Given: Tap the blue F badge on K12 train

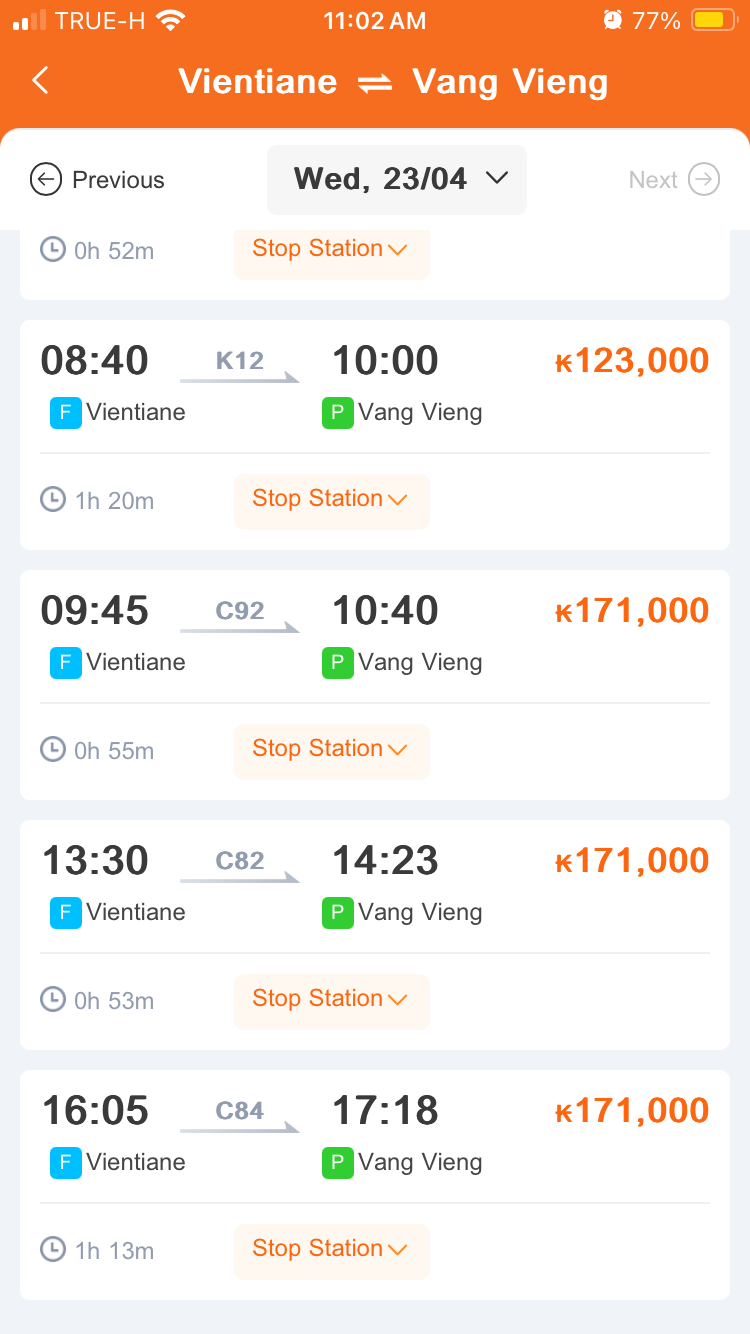Looking at the screenshot, I should (65, 412).
